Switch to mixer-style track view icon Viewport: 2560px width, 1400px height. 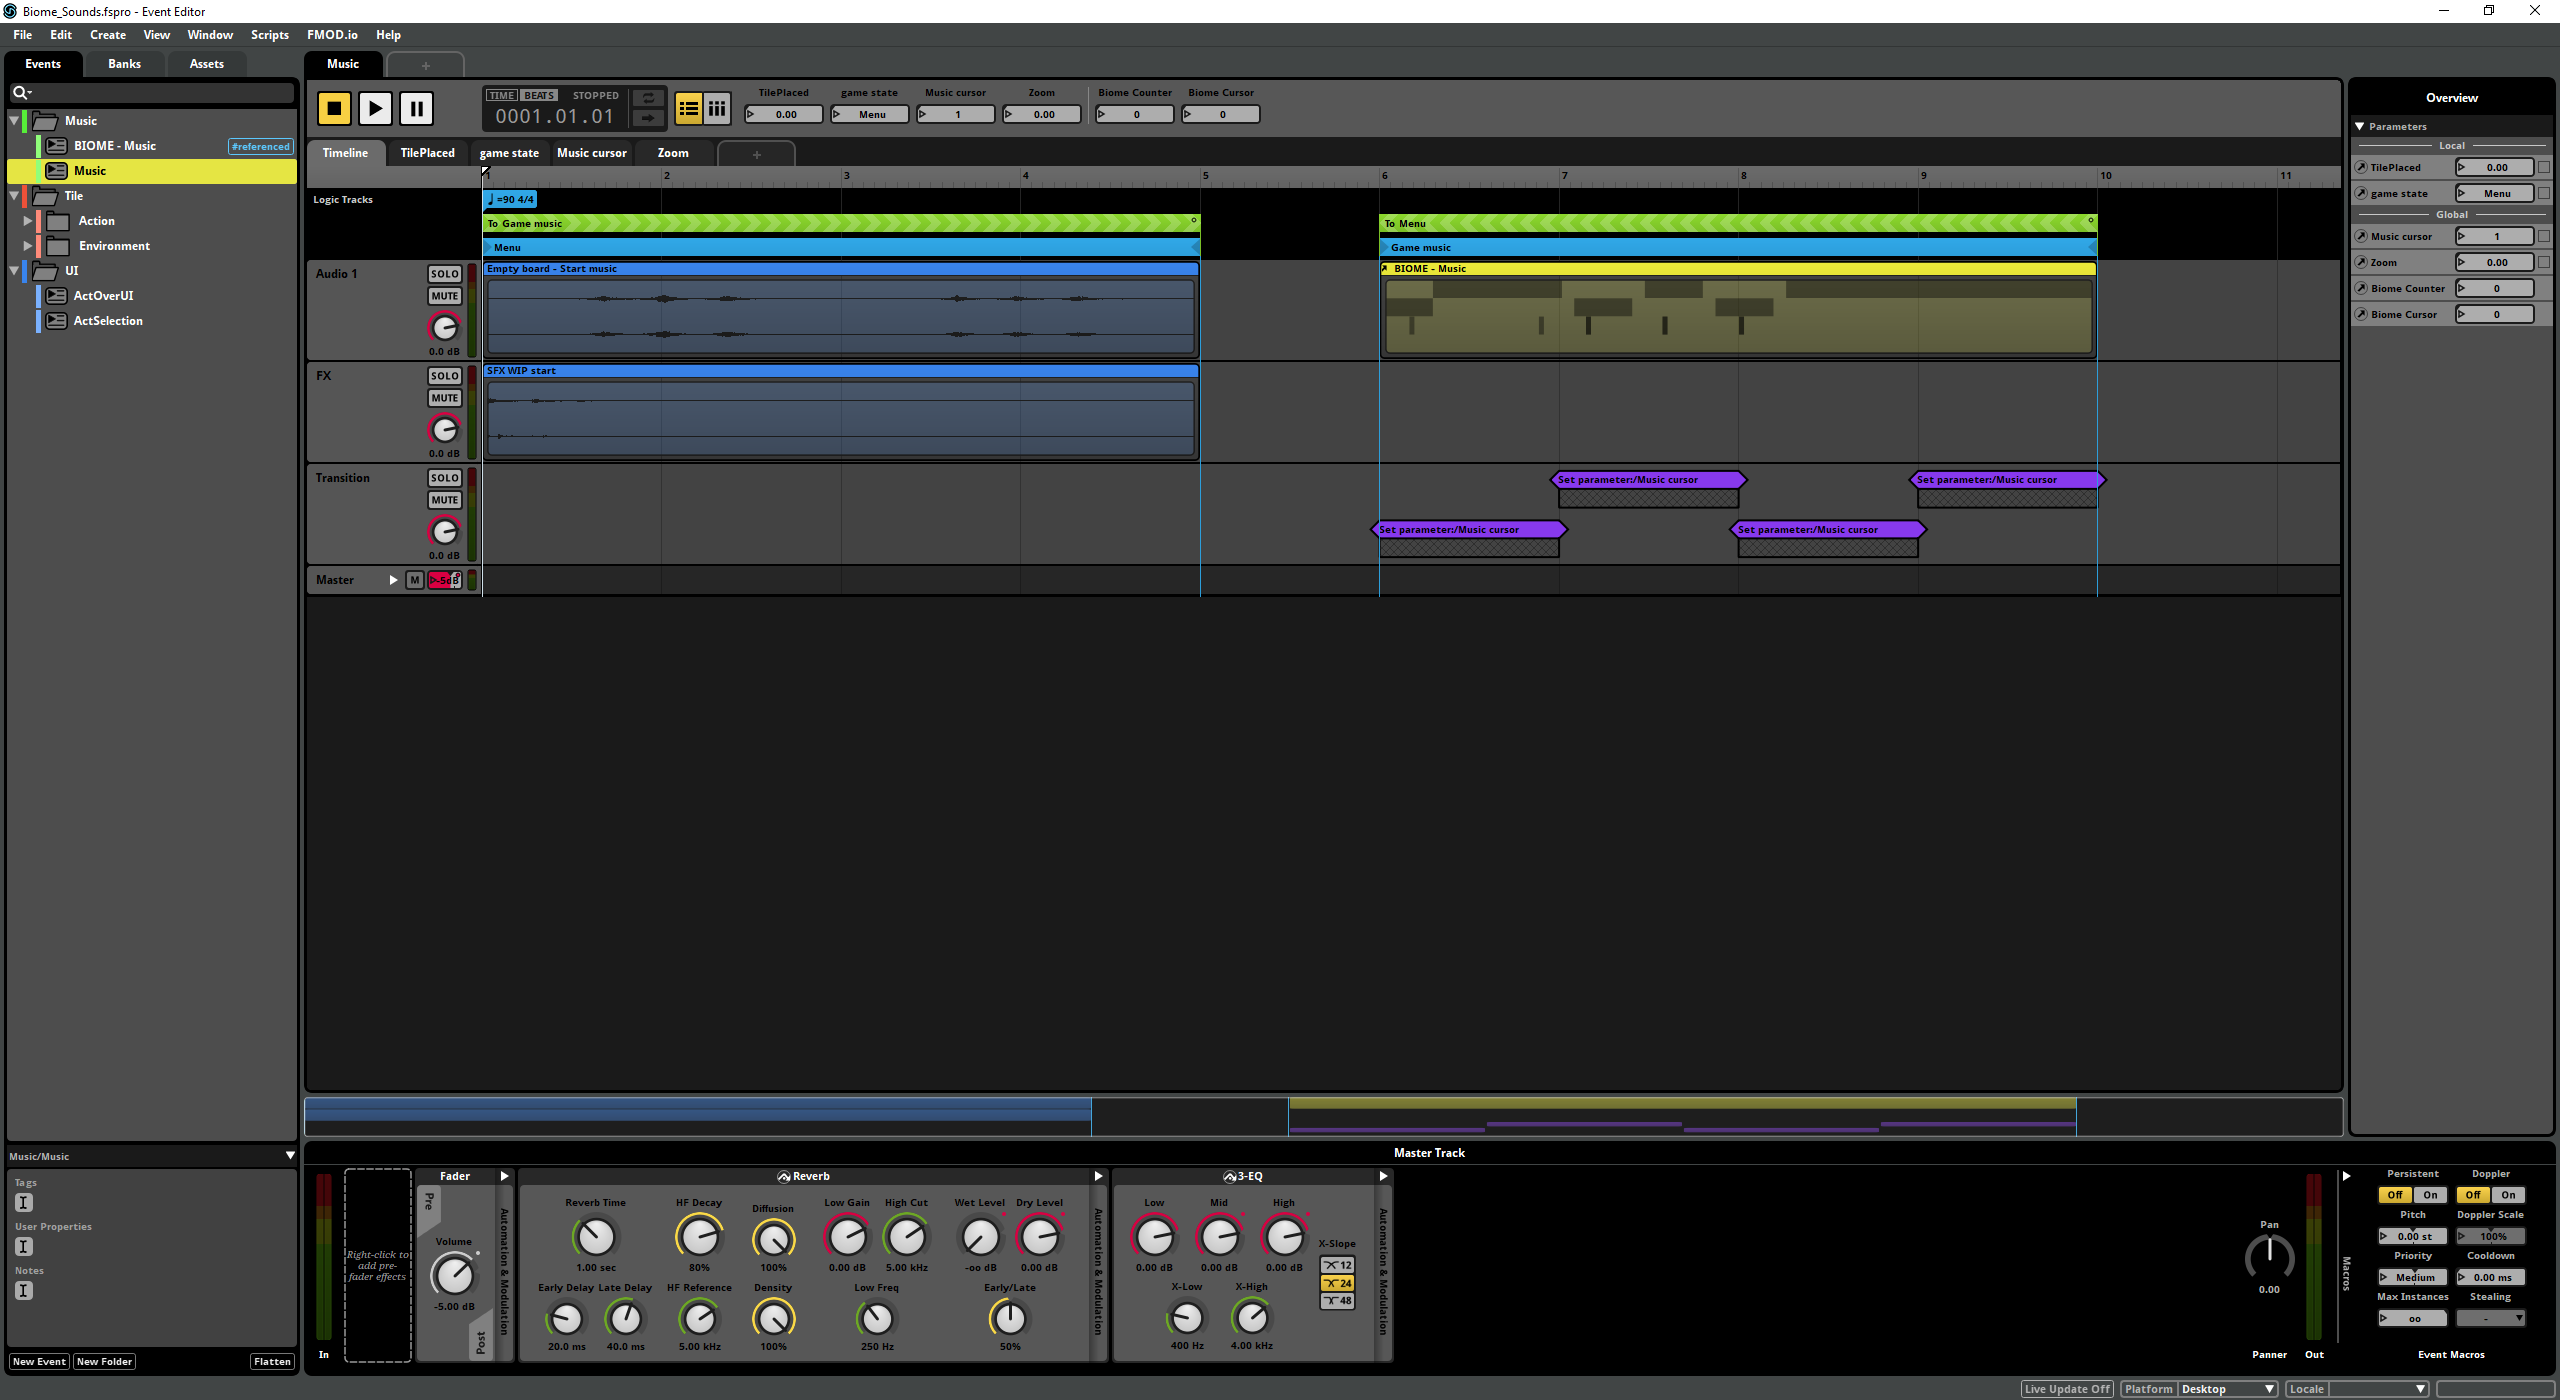click(717, 108)
